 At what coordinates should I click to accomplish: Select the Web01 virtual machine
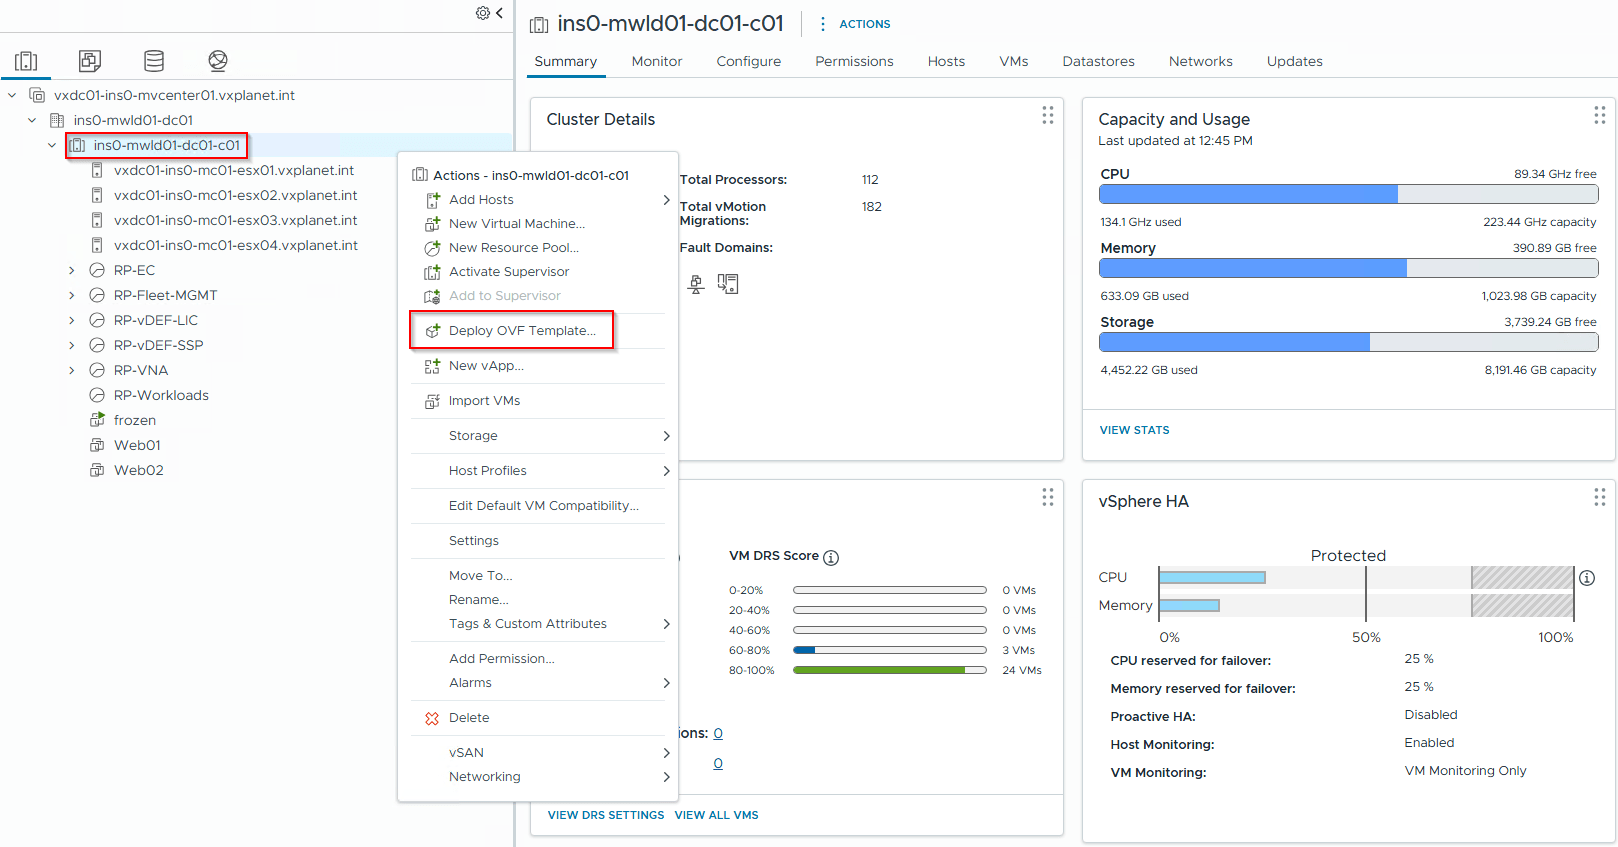tap(137, 445)
